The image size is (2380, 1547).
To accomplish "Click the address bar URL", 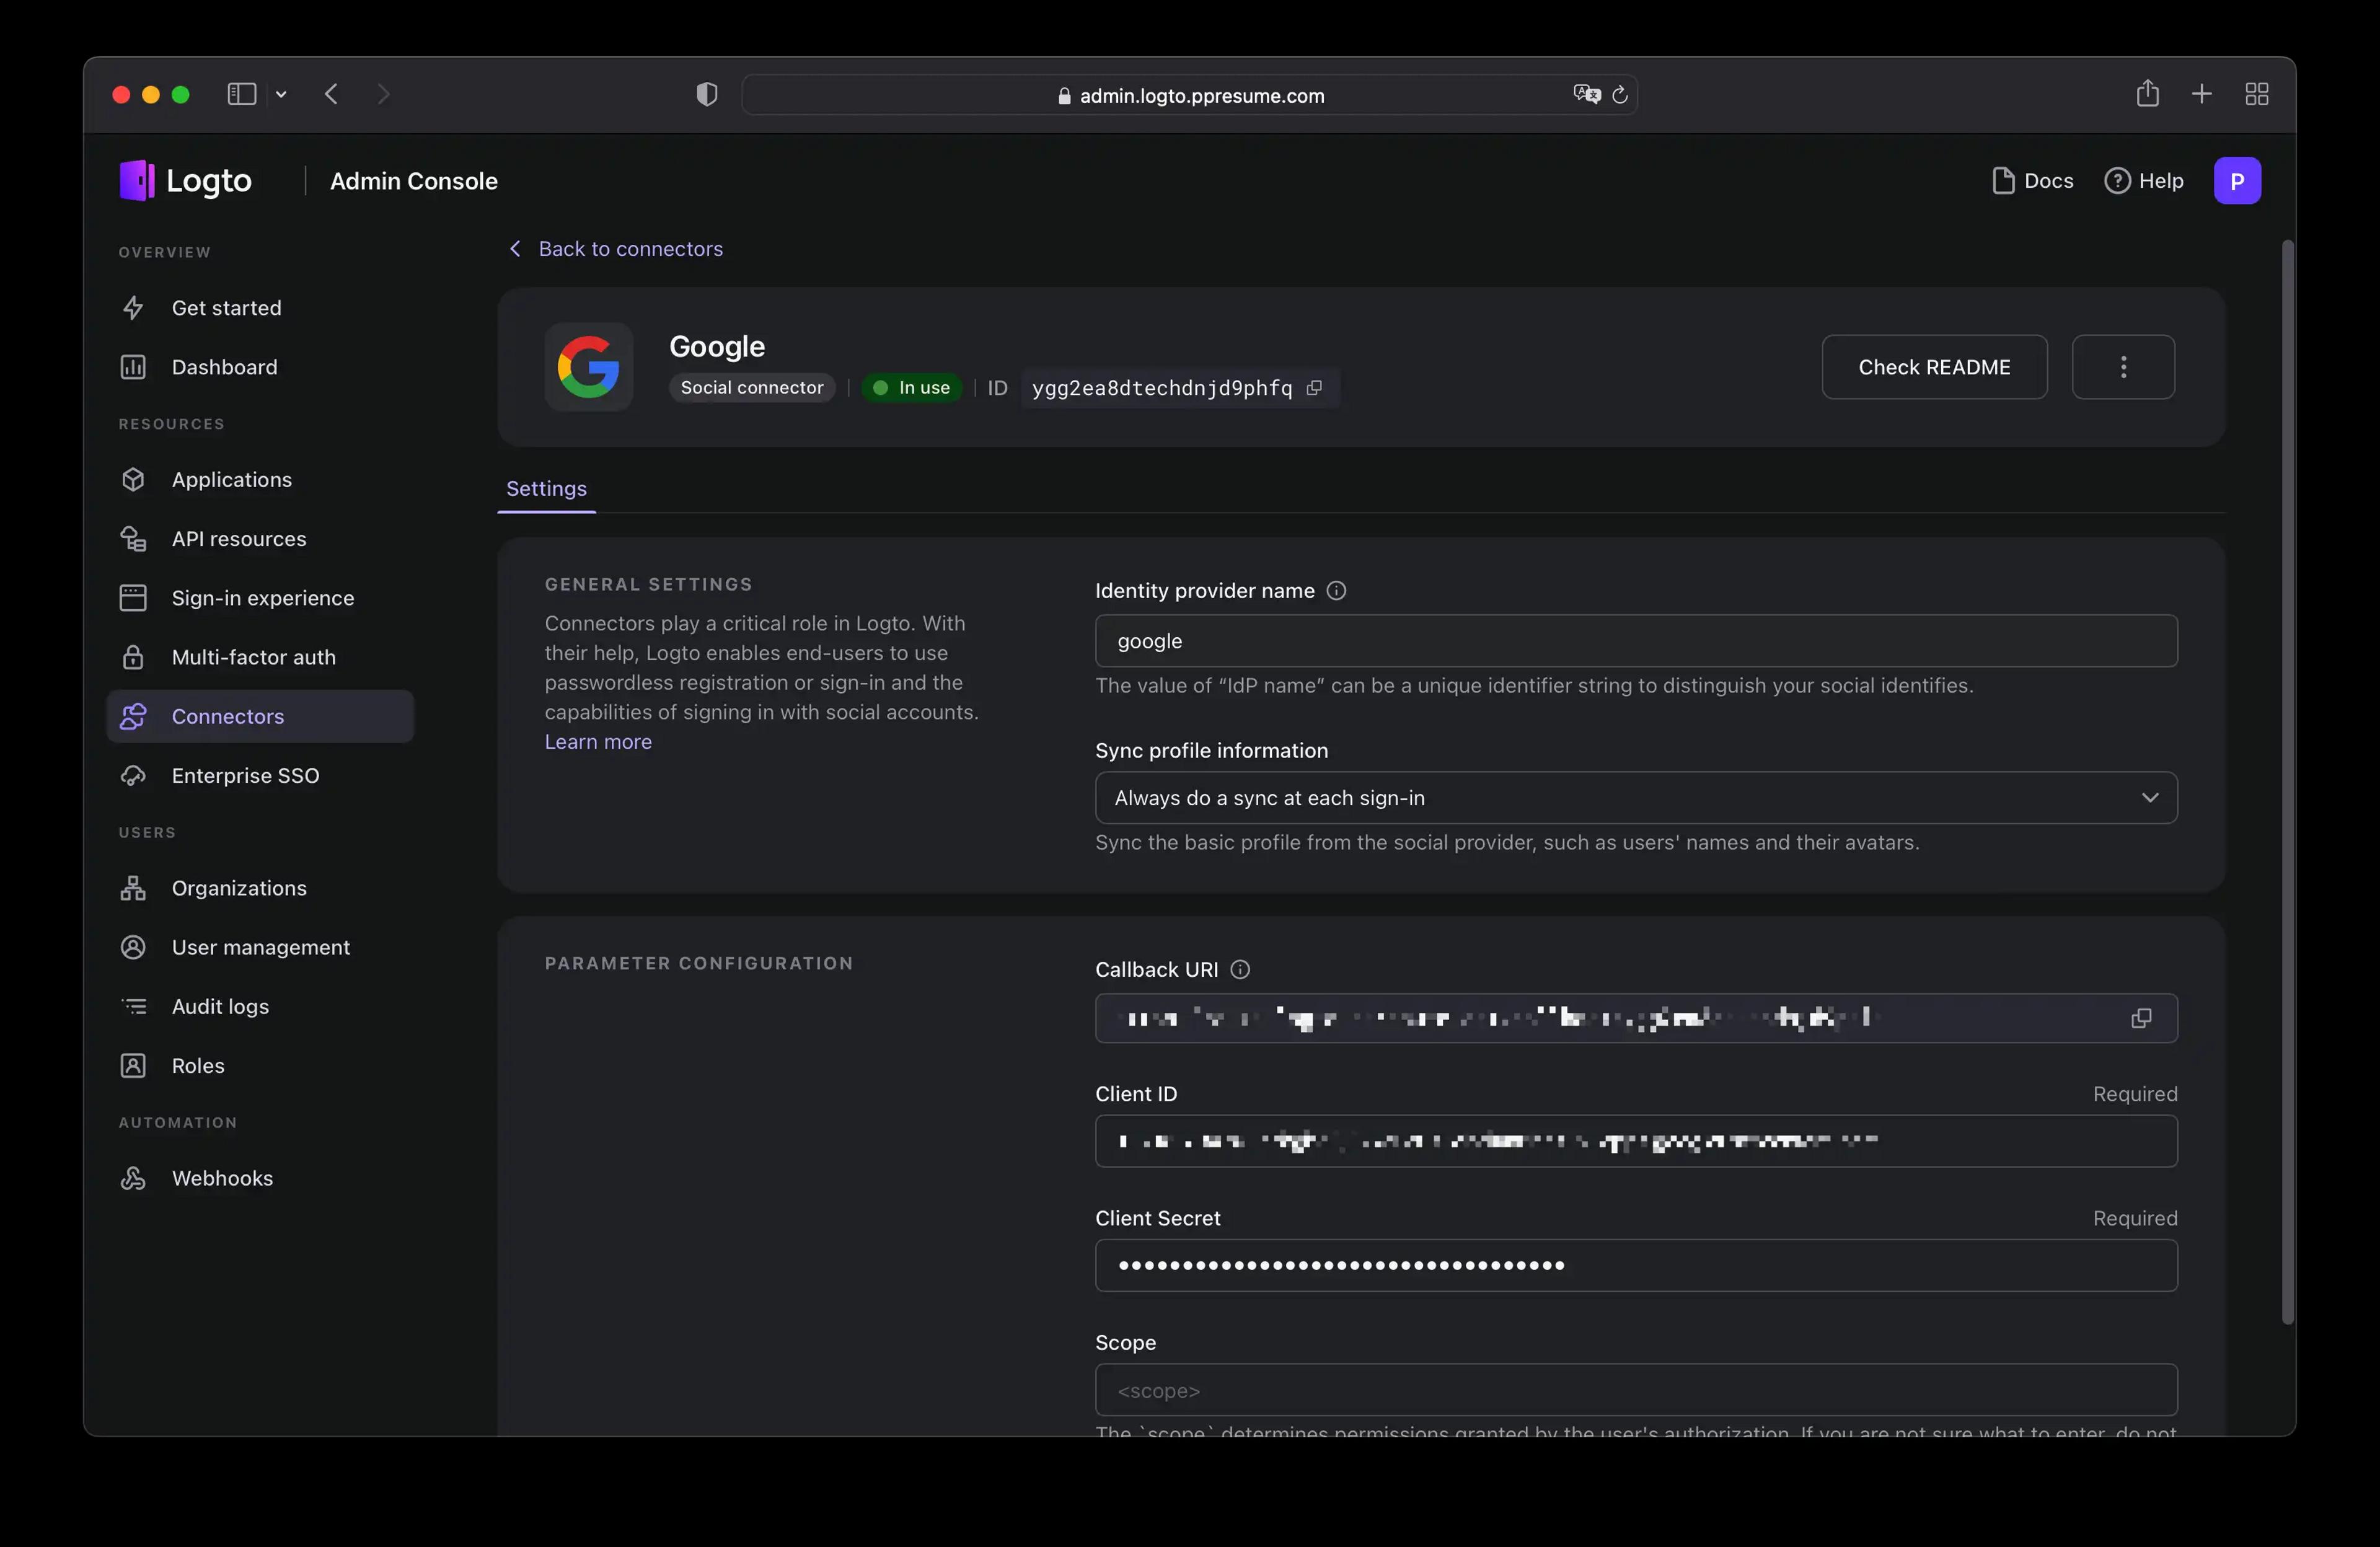I will 1201,96.
